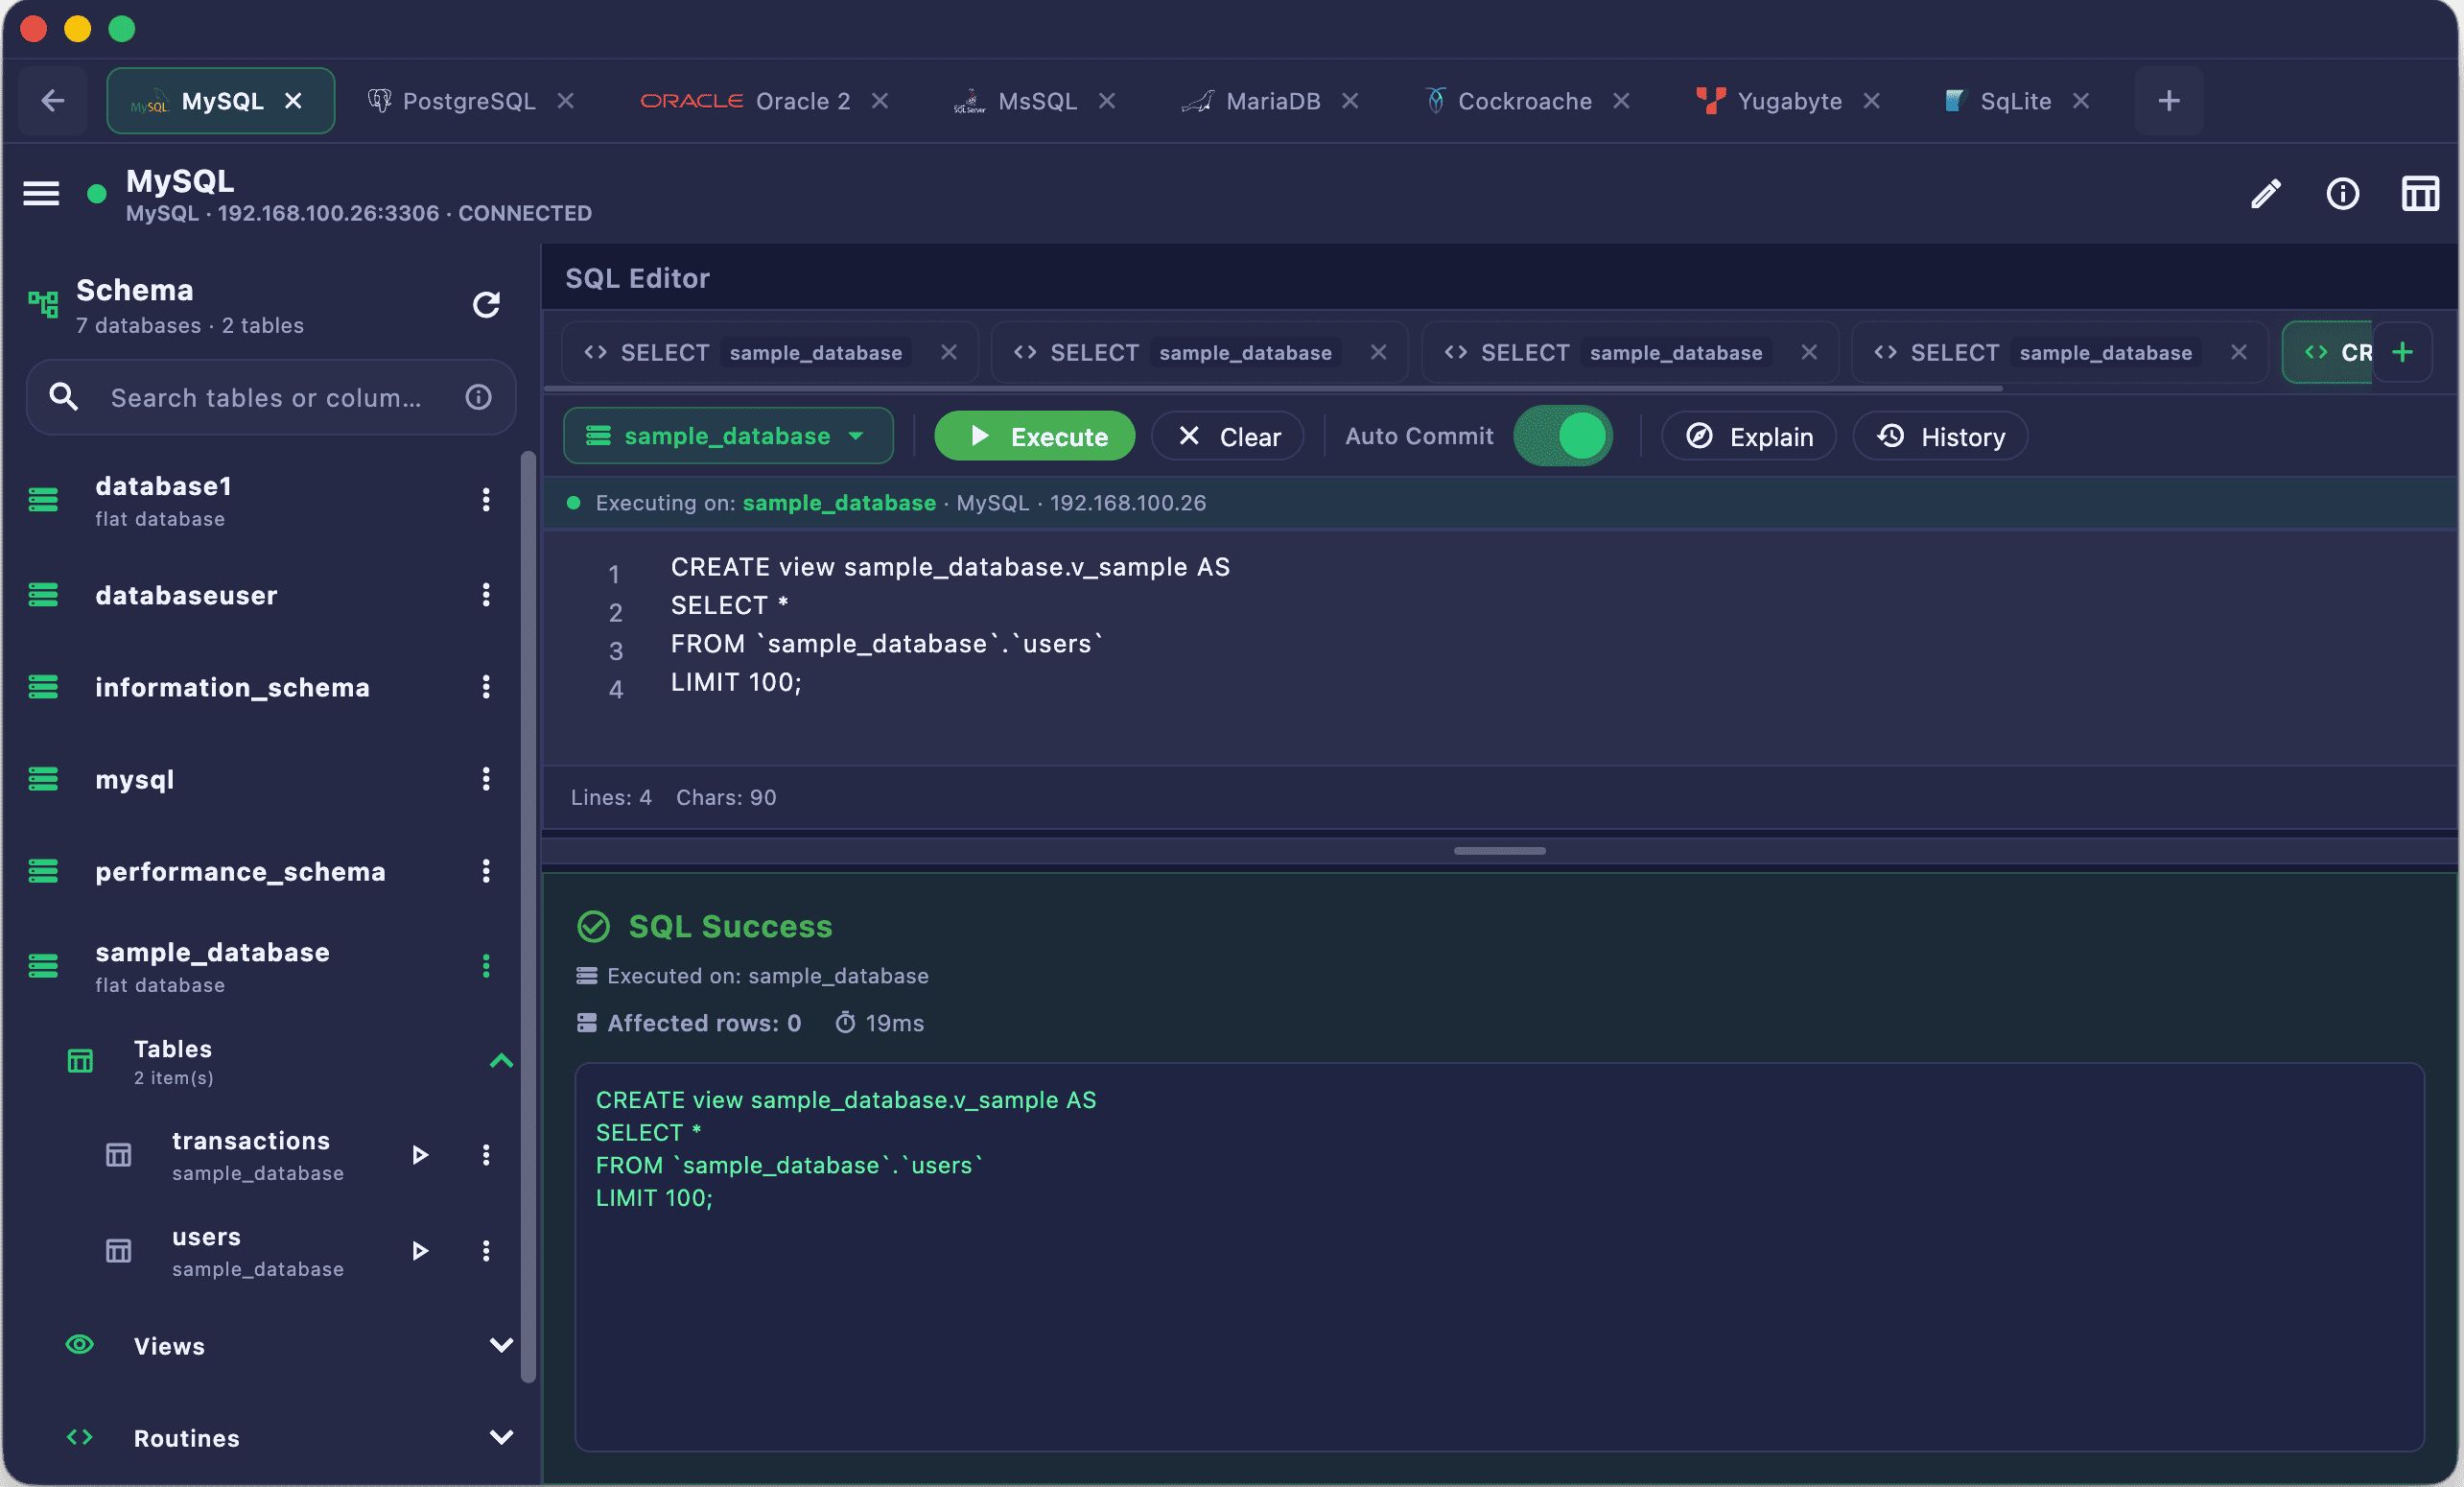The width and height of the screenshot is (2464, 1487).
Task: Open the sample_database selector dropdown
Action: (x=727, y=436)
